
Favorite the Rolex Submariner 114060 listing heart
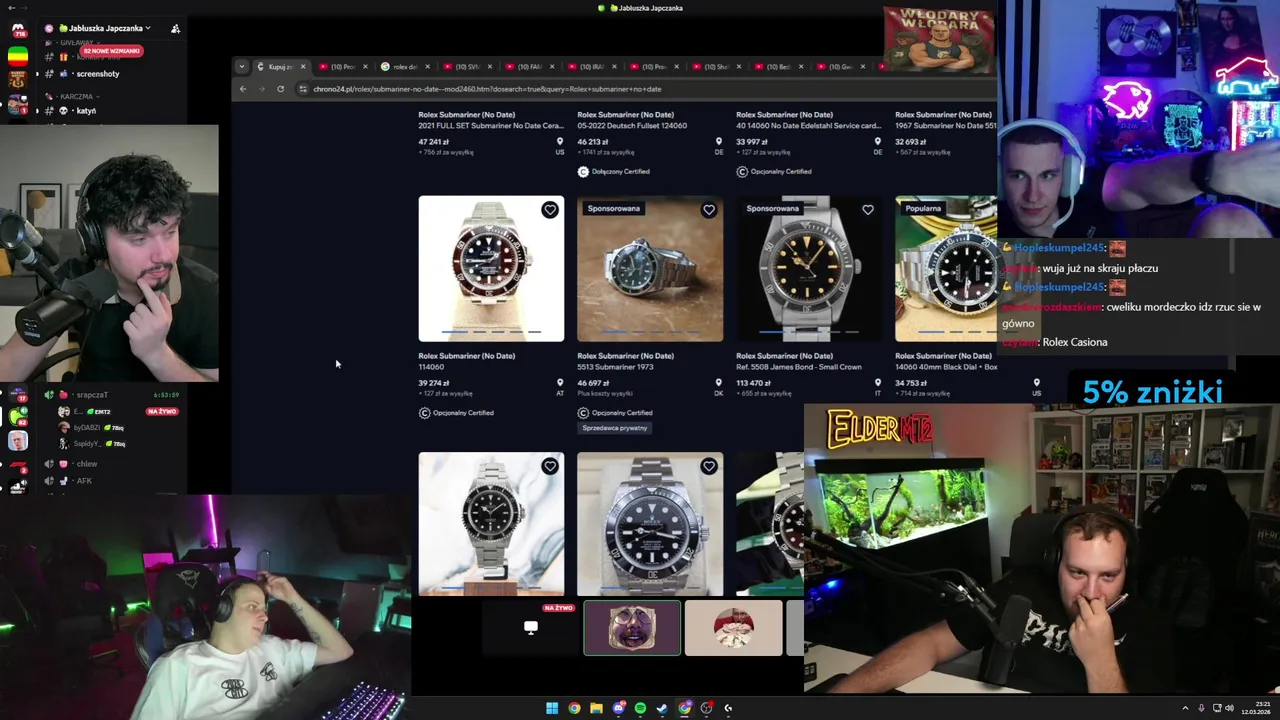tap(550, 210)
